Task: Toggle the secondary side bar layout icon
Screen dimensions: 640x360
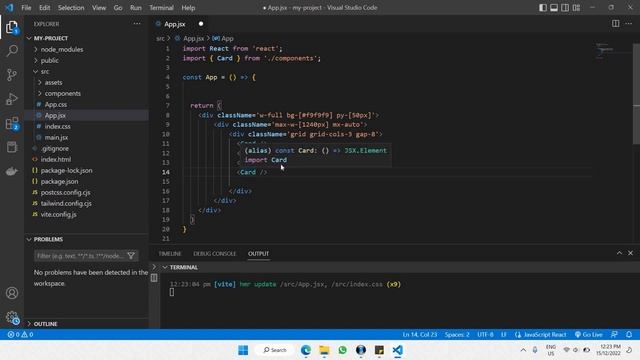Action: [565, 8]
